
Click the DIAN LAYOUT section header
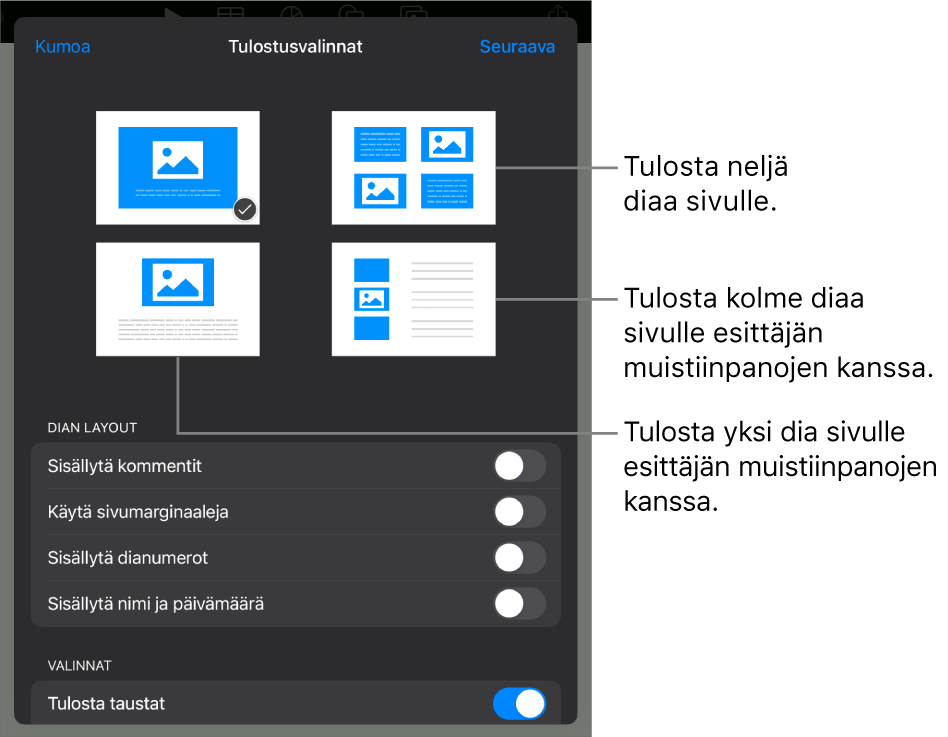[93, 428]
